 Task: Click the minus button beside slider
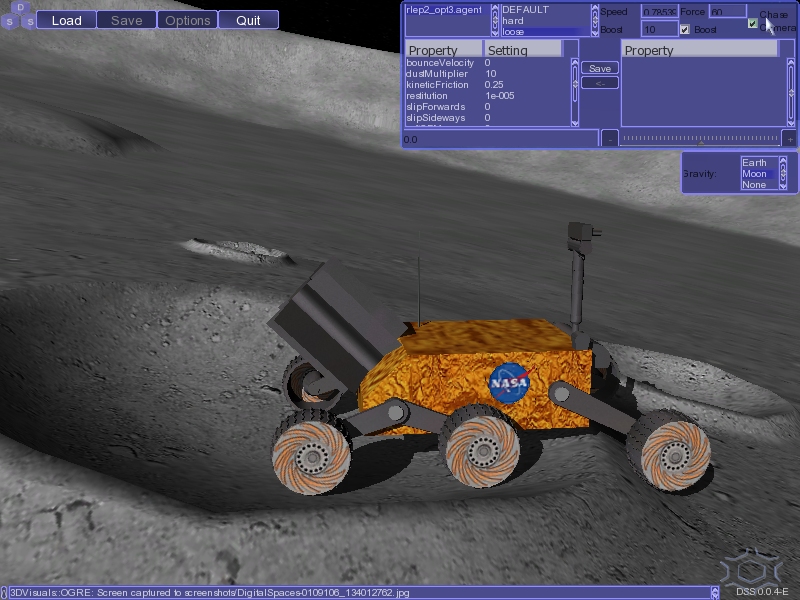(x=610, y=139)
